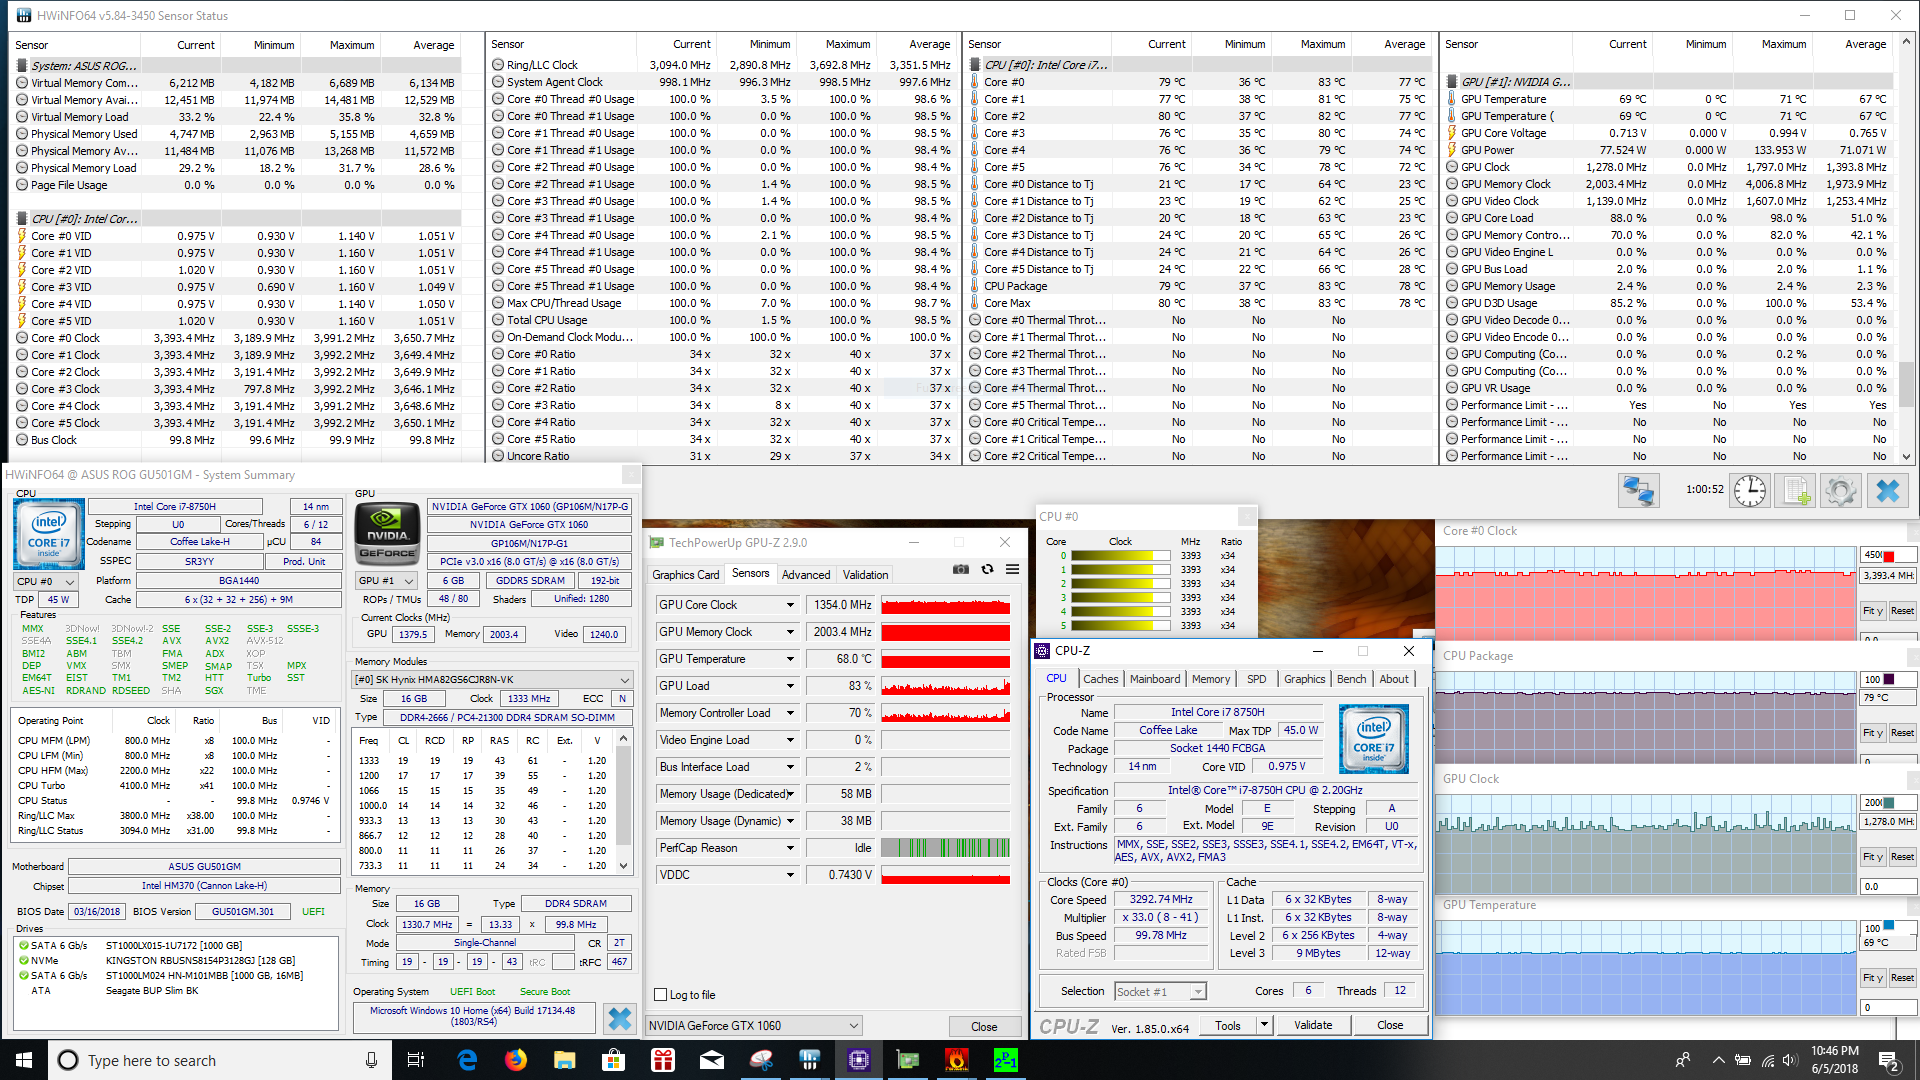This screenshot has height=1080, width=1920.
Task: Open the Tools dropdown arrow in CPU-Z
Action: click(x=1264, y=1025)
